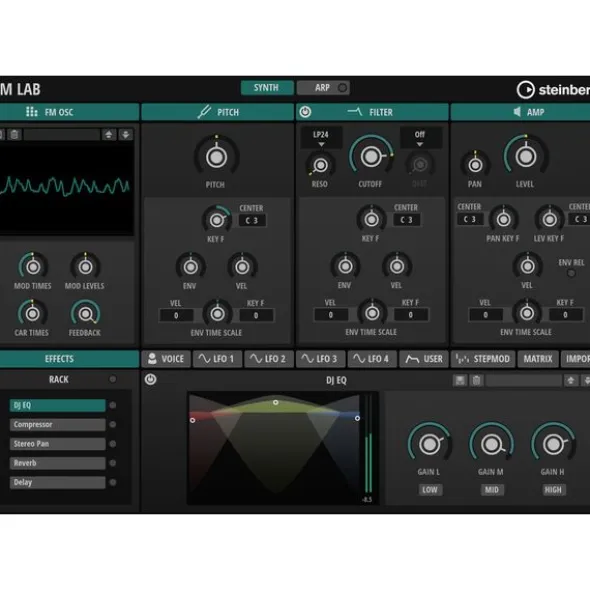
Task: Open the VOICE tab
Action: click(166, 359)
